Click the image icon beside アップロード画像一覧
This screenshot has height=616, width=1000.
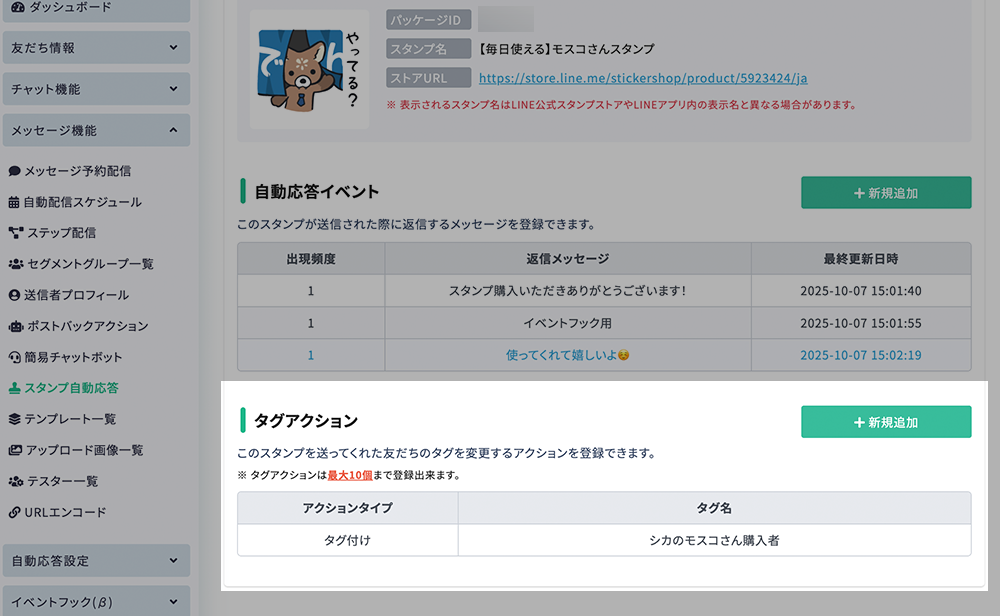pyautogui.click(x=15, y=450)
